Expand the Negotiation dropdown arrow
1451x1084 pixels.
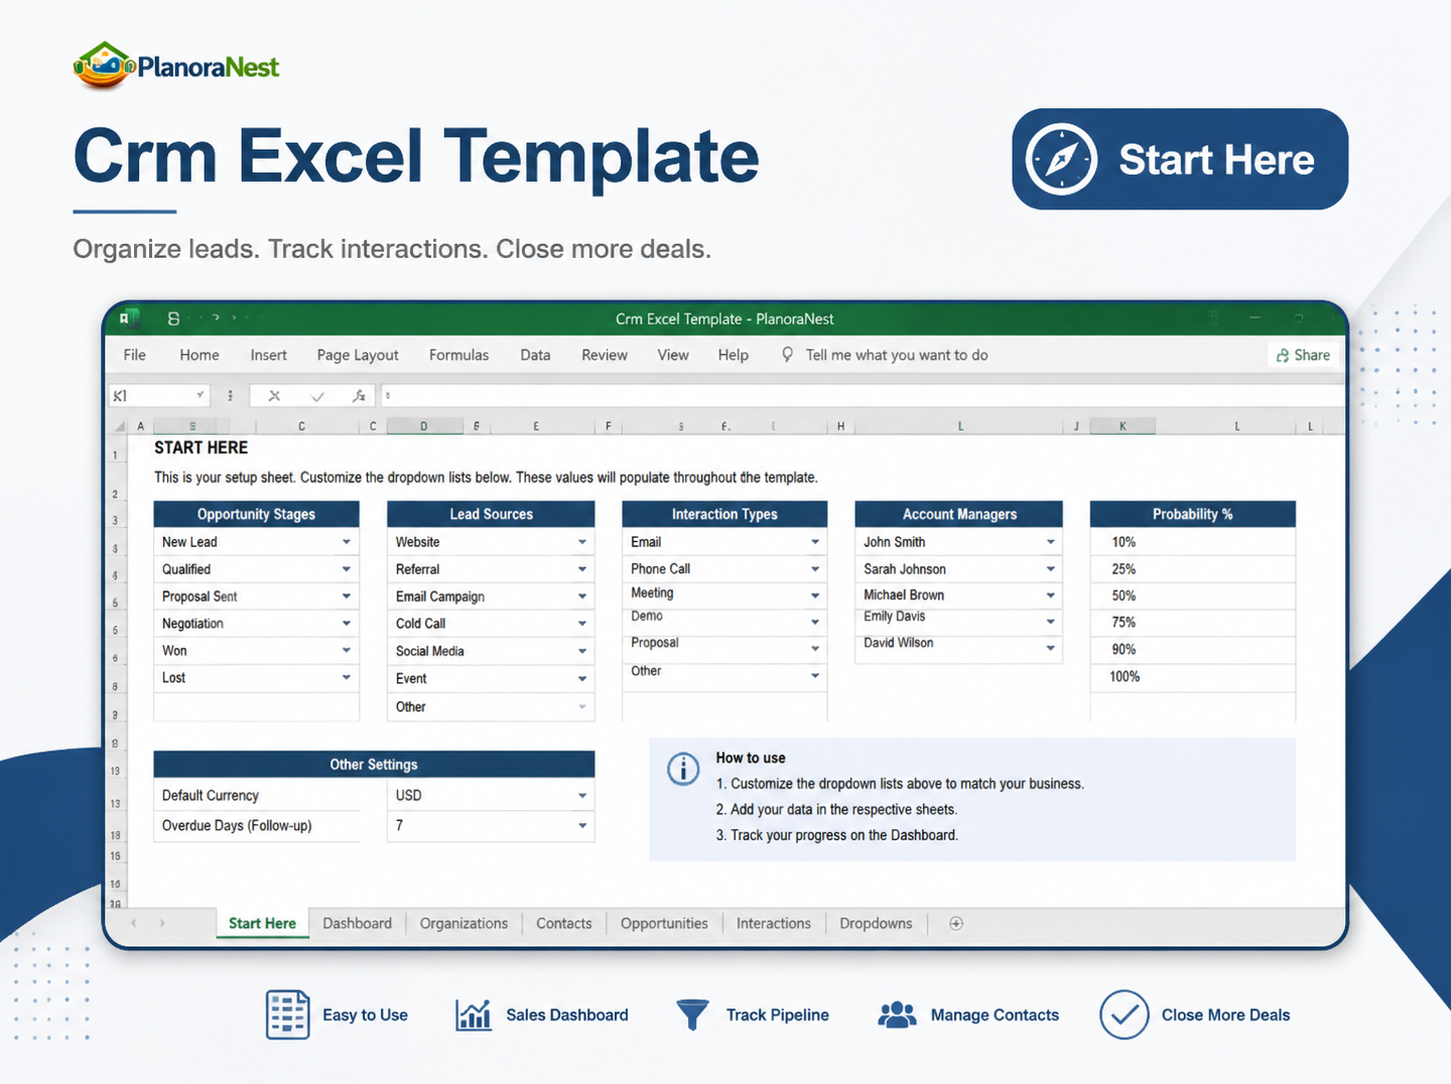(x=346, y=623)
